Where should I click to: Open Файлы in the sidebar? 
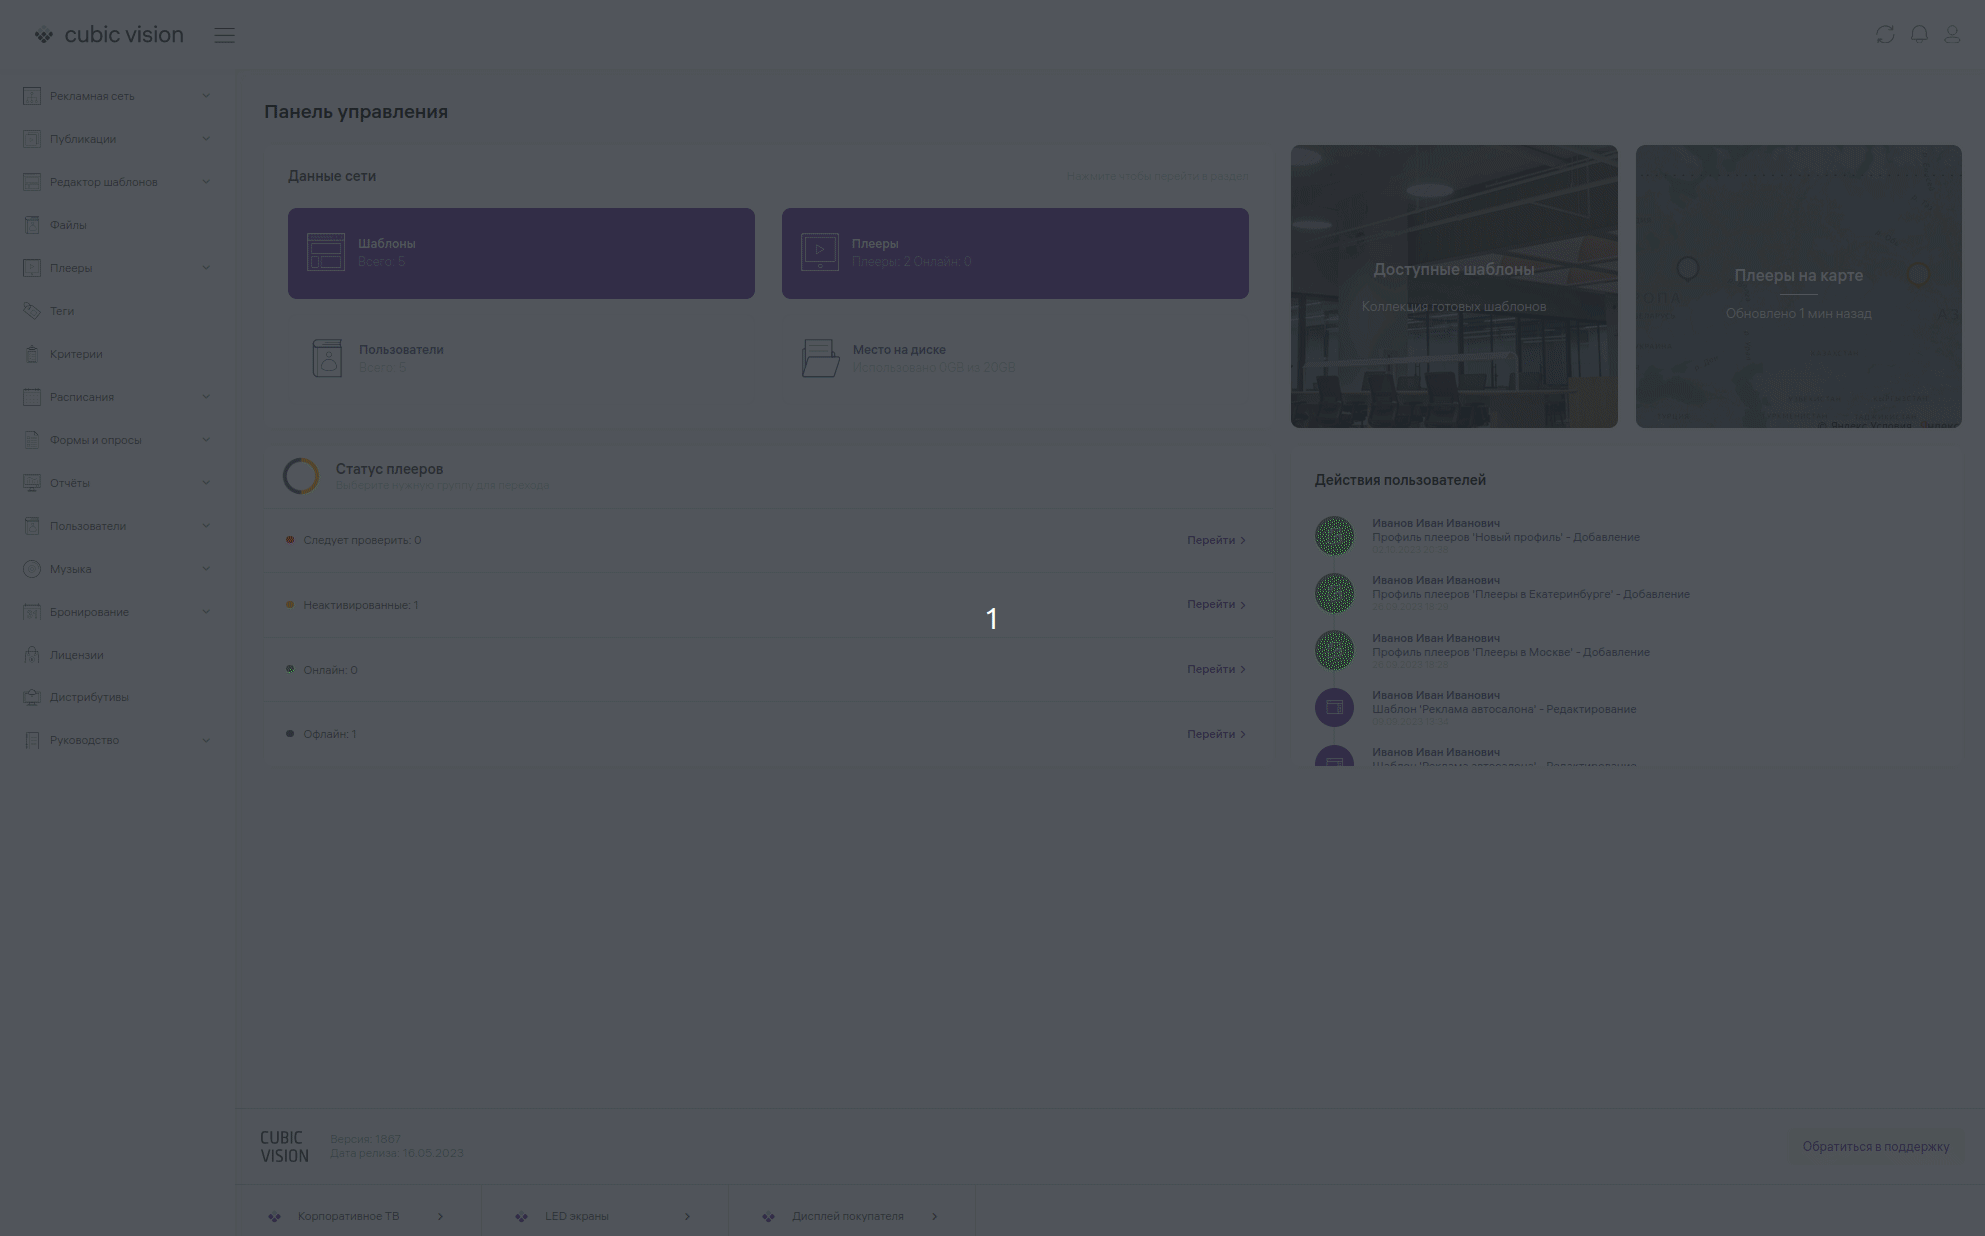[x=68, y=225]
